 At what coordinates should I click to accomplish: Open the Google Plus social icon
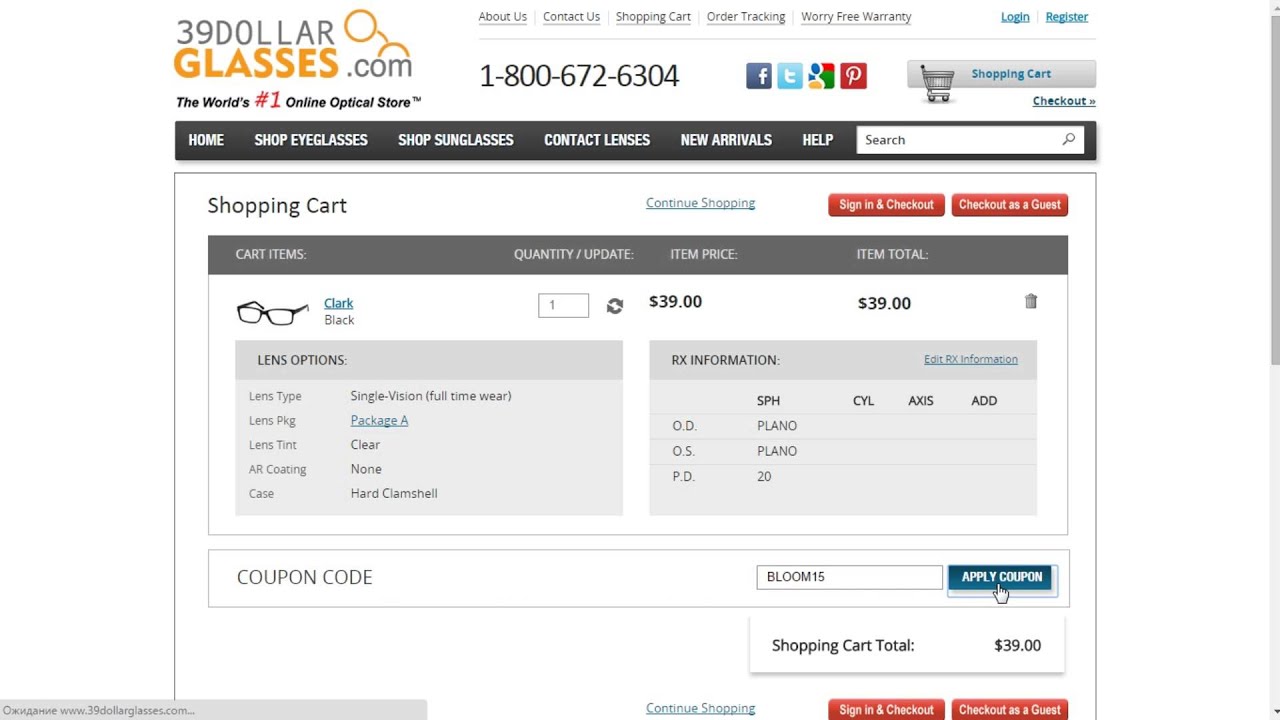pyautogui.click(x=821, y=76)
